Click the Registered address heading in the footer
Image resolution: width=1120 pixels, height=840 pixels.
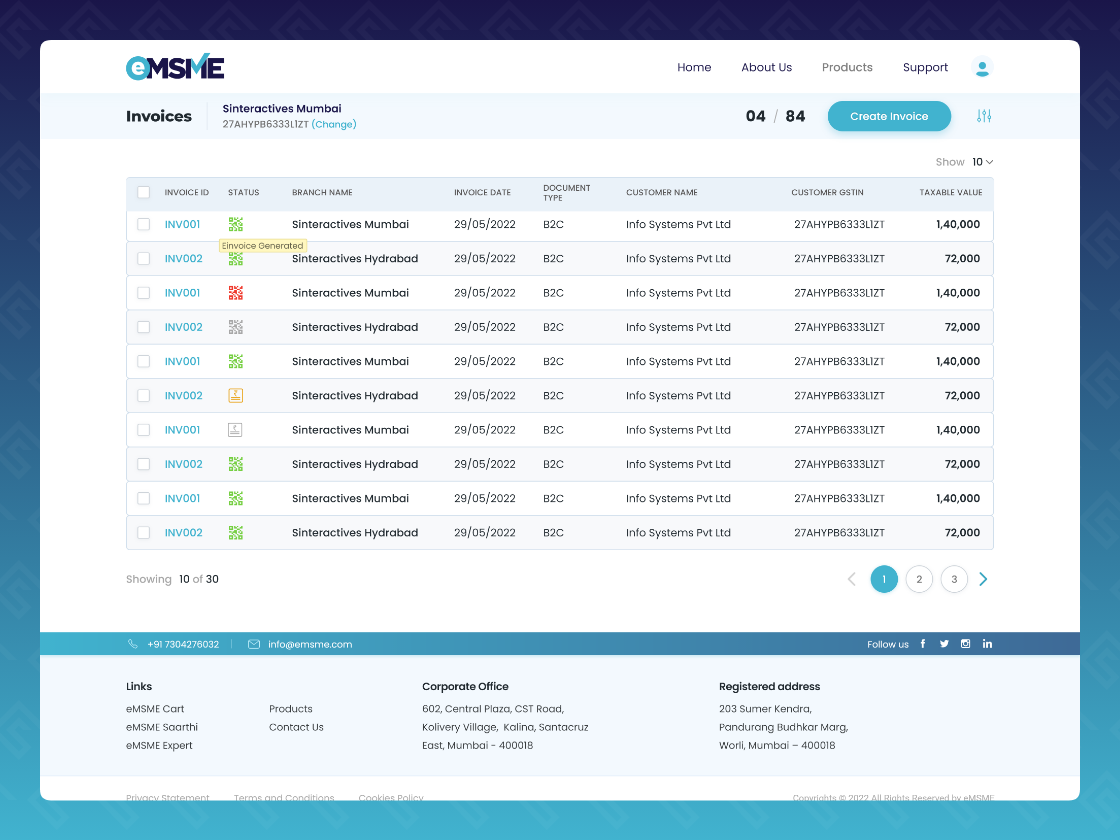tap(769, 686)
